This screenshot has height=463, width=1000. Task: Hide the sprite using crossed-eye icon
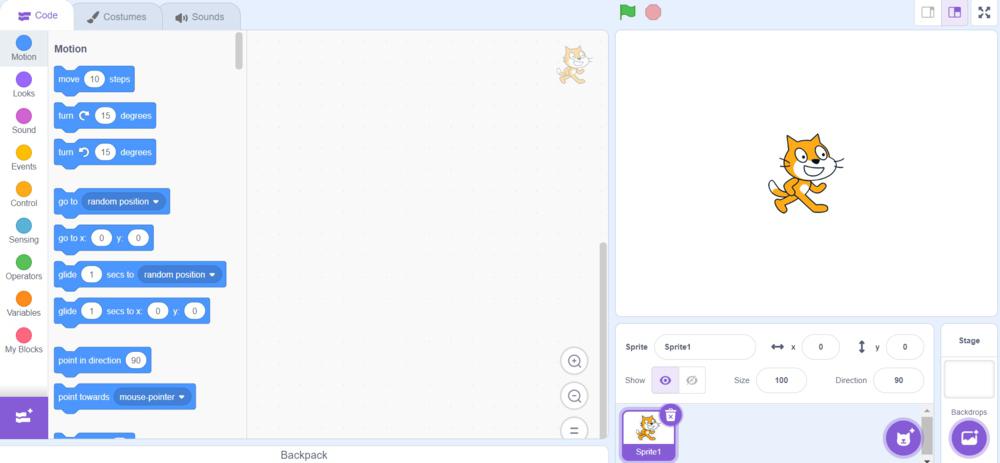tap(692, 380)
